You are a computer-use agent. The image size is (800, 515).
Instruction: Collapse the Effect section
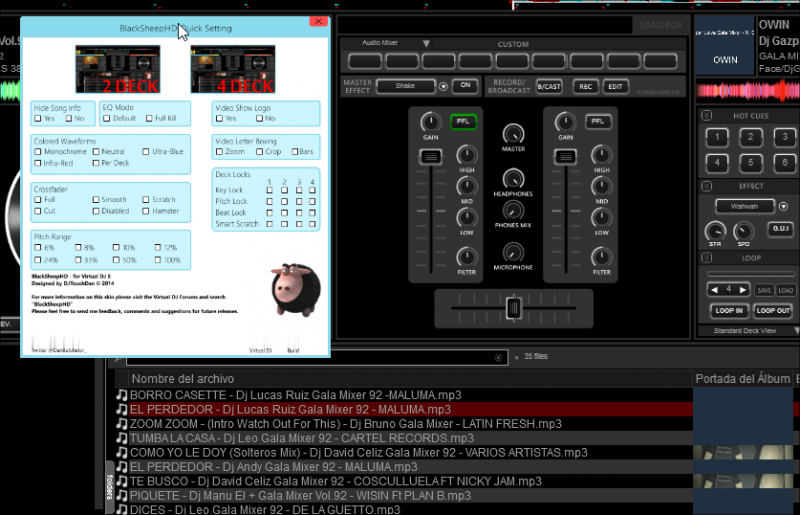click(707, 186)
